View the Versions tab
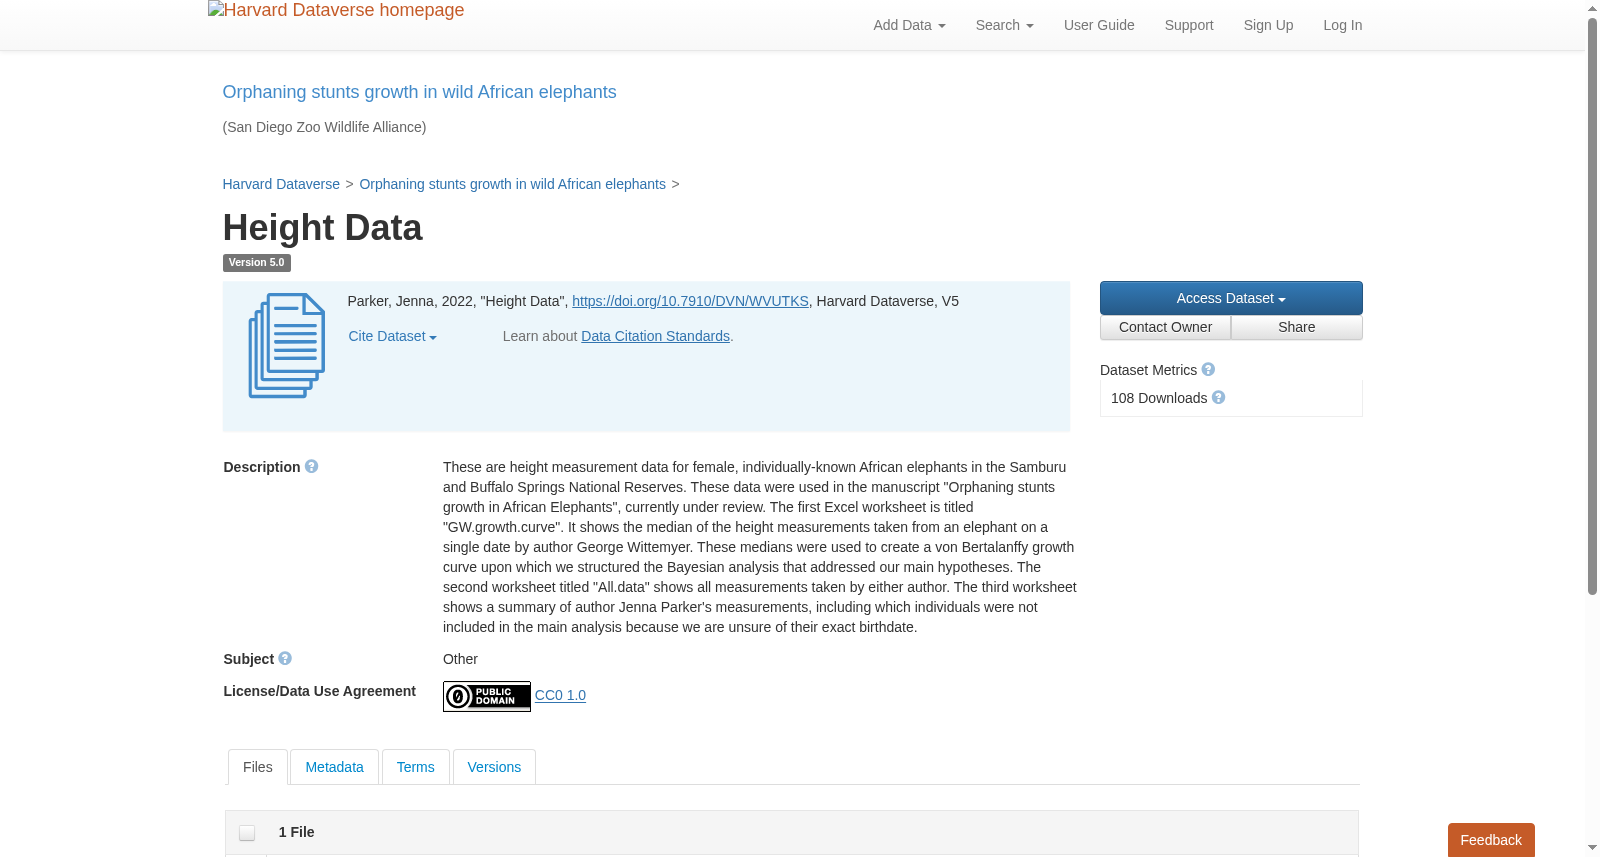The image size is (1600, 857). [494, 767]
